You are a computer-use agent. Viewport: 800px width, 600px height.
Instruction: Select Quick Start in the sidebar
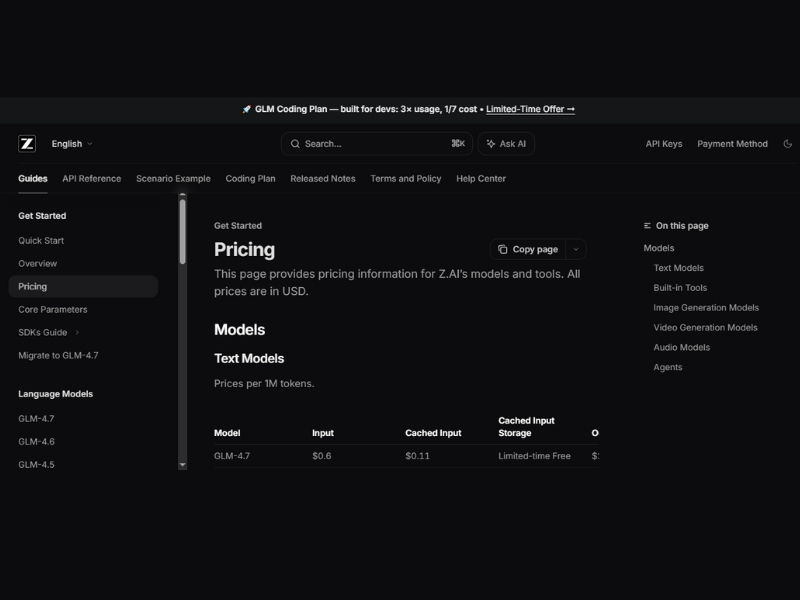tap(41, 241)
